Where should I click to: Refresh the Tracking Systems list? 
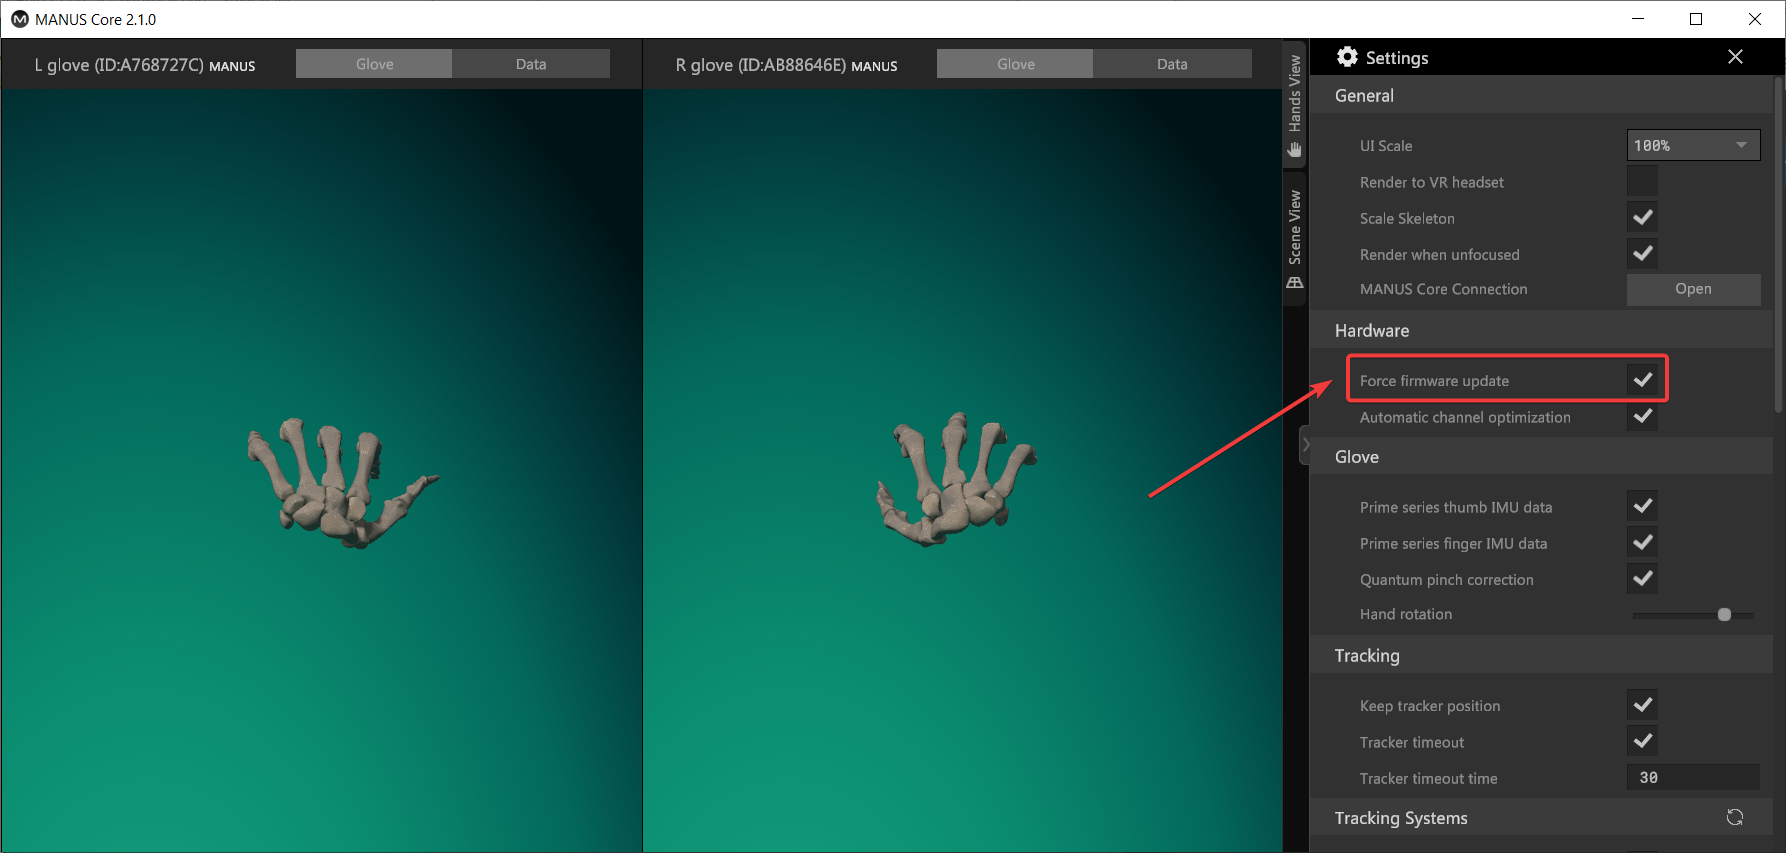pyautogui.click(x=1734, y=818)
